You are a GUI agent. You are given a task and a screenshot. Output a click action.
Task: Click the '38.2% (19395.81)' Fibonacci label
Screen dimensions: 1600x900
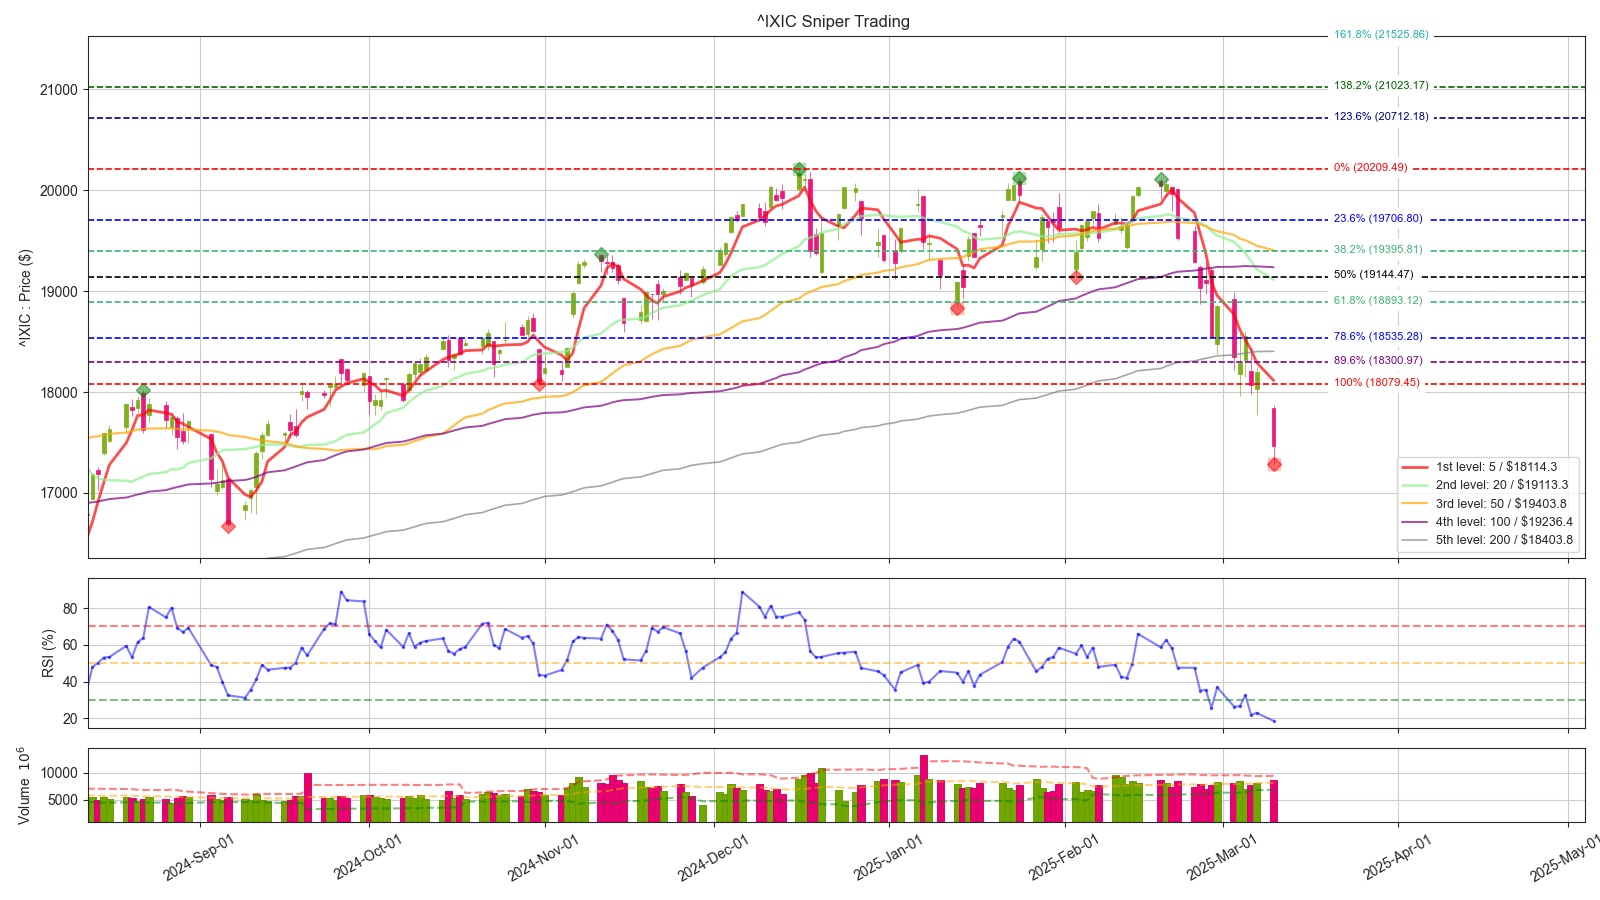(1378, 250)
